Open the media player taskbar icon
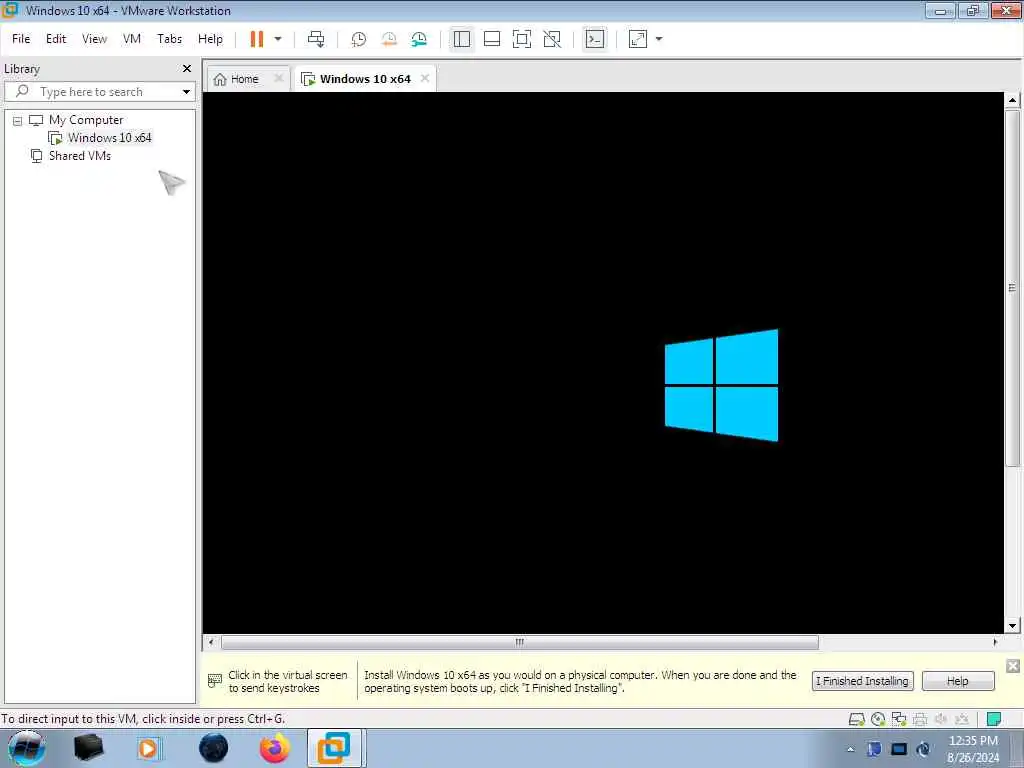 pos(148,748)
